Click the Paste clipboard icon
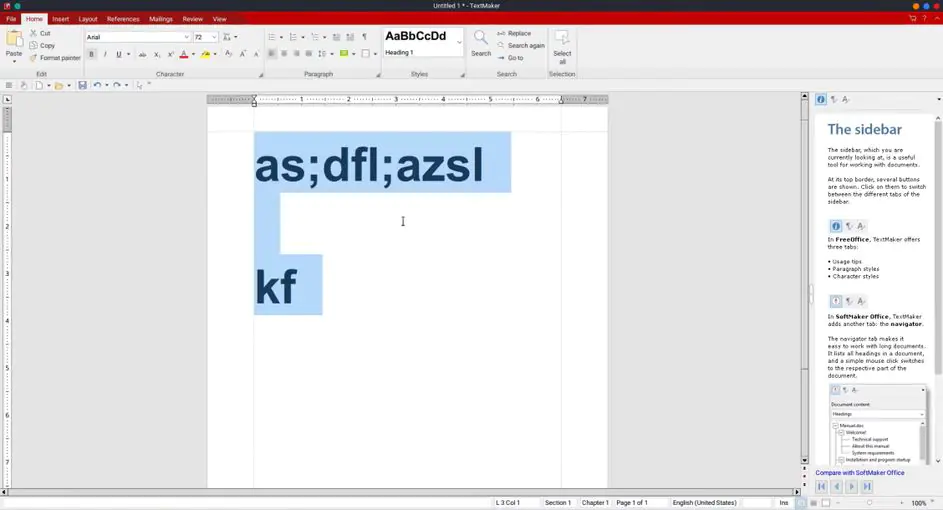The width and height of the screenshot is (943, 510). [x=14, y=39]
